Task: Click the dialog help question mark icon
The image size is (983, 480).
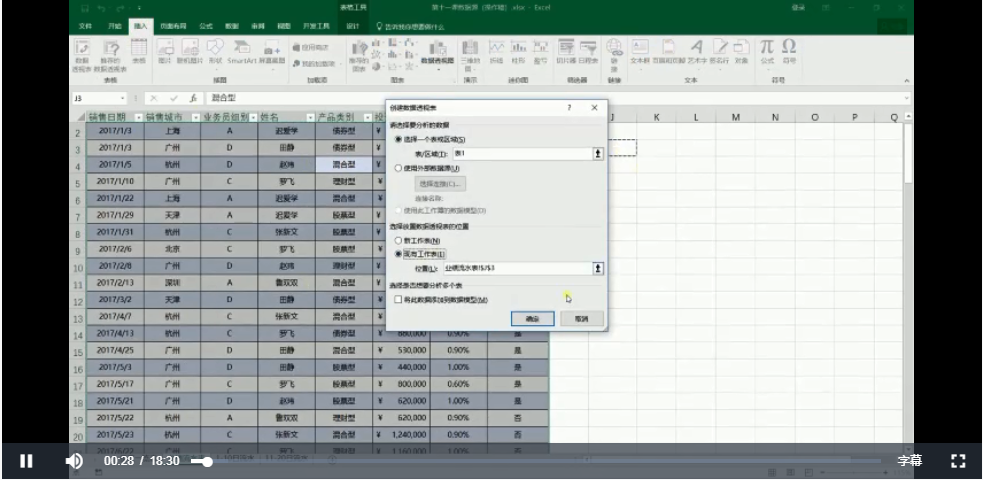Action: (x=569, y=107)
